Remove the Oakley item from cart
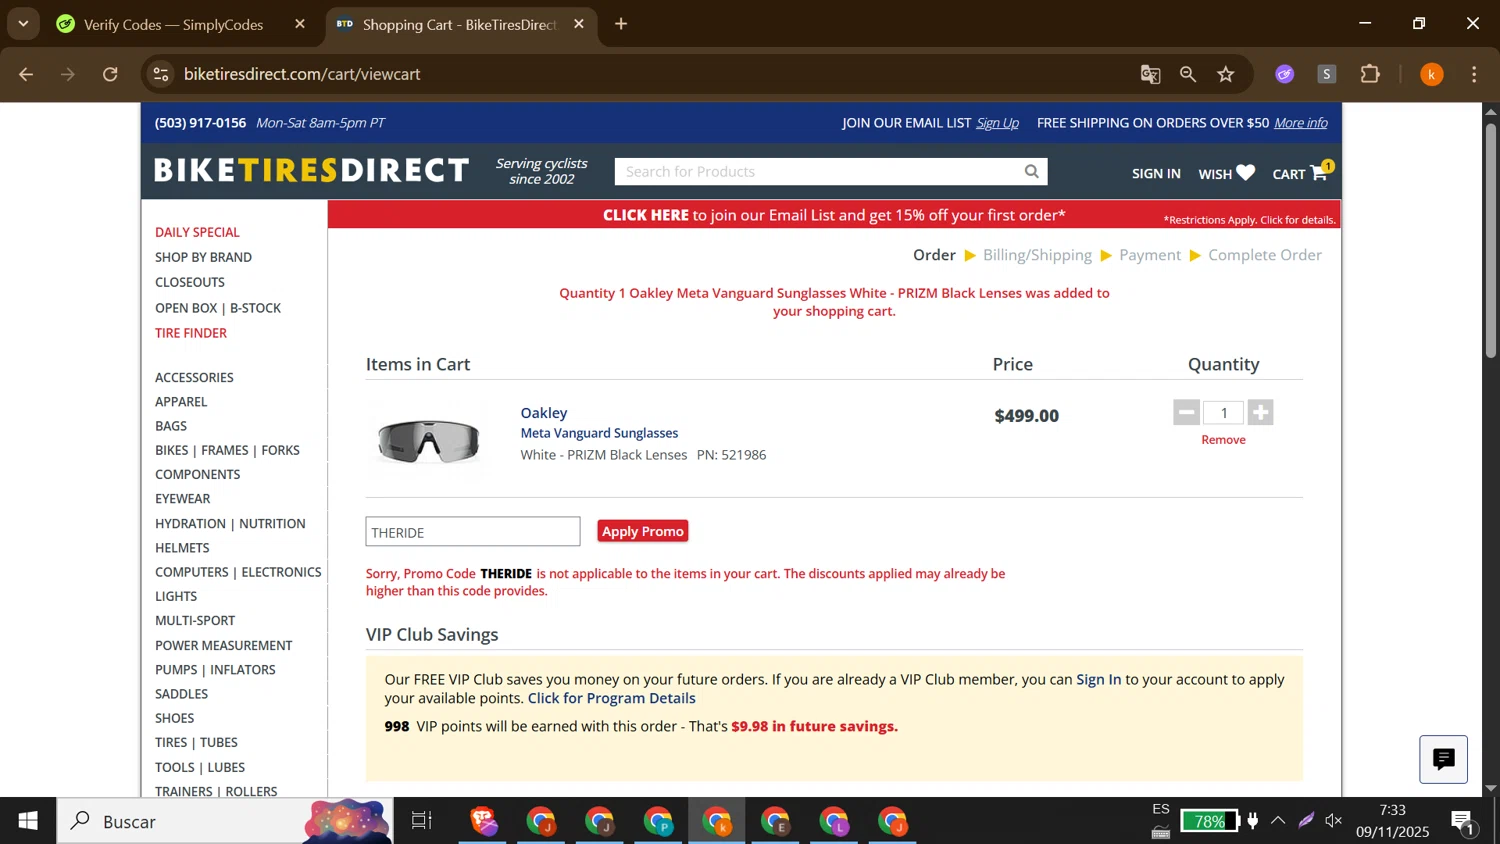The width and height of the screenshot is (1500, 844). point(1223,440)
